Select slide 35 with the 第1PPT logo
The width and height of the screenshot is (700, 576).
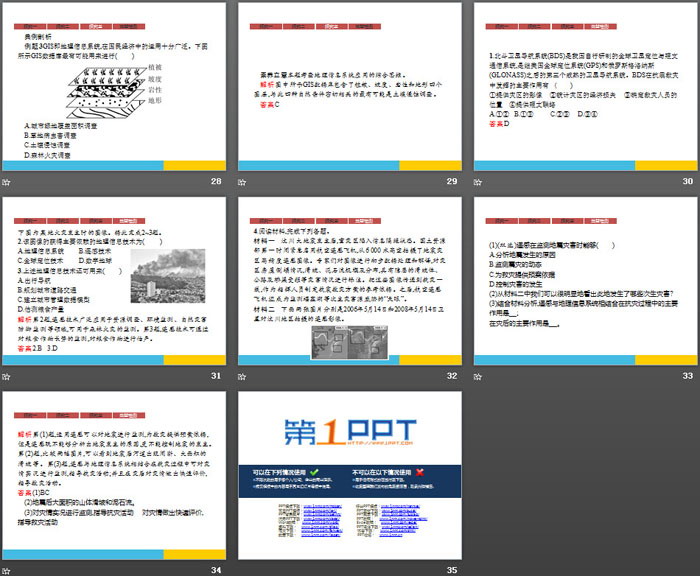[x=350, y=476]
